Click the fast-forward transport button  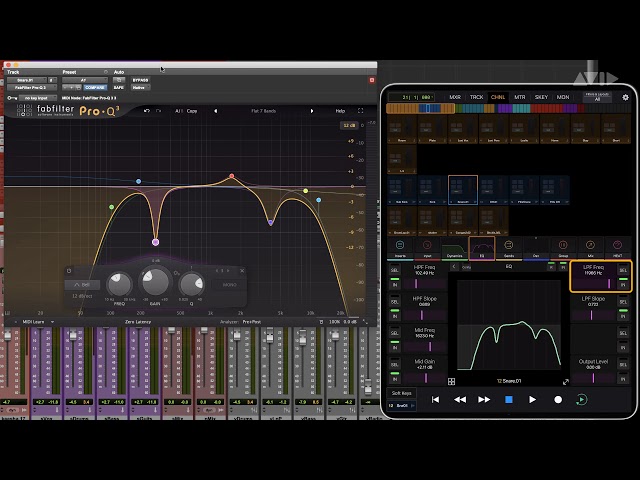484,400
